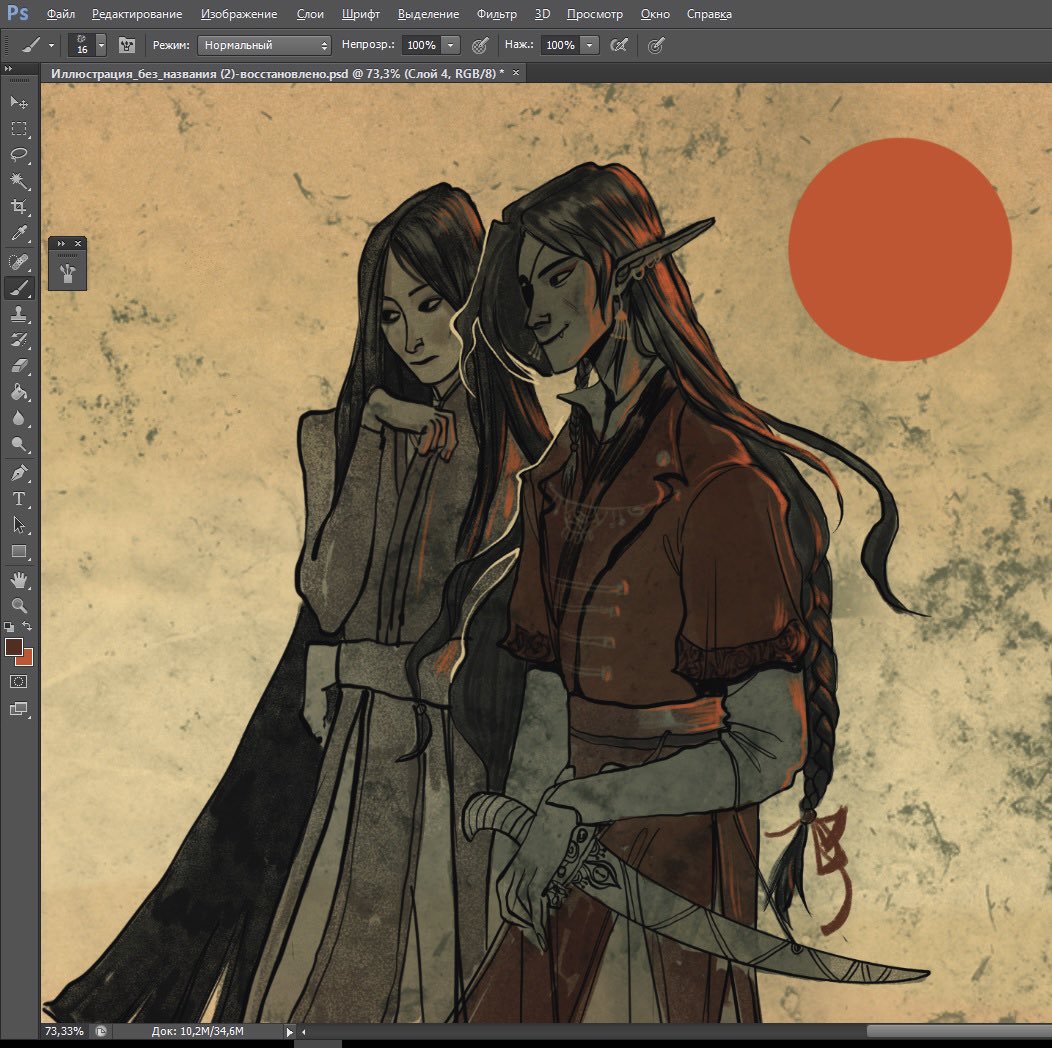The height and width of the screenshot is (1048, 1052).
Task: Open the Изображение menu
Action: click(239, 14)
